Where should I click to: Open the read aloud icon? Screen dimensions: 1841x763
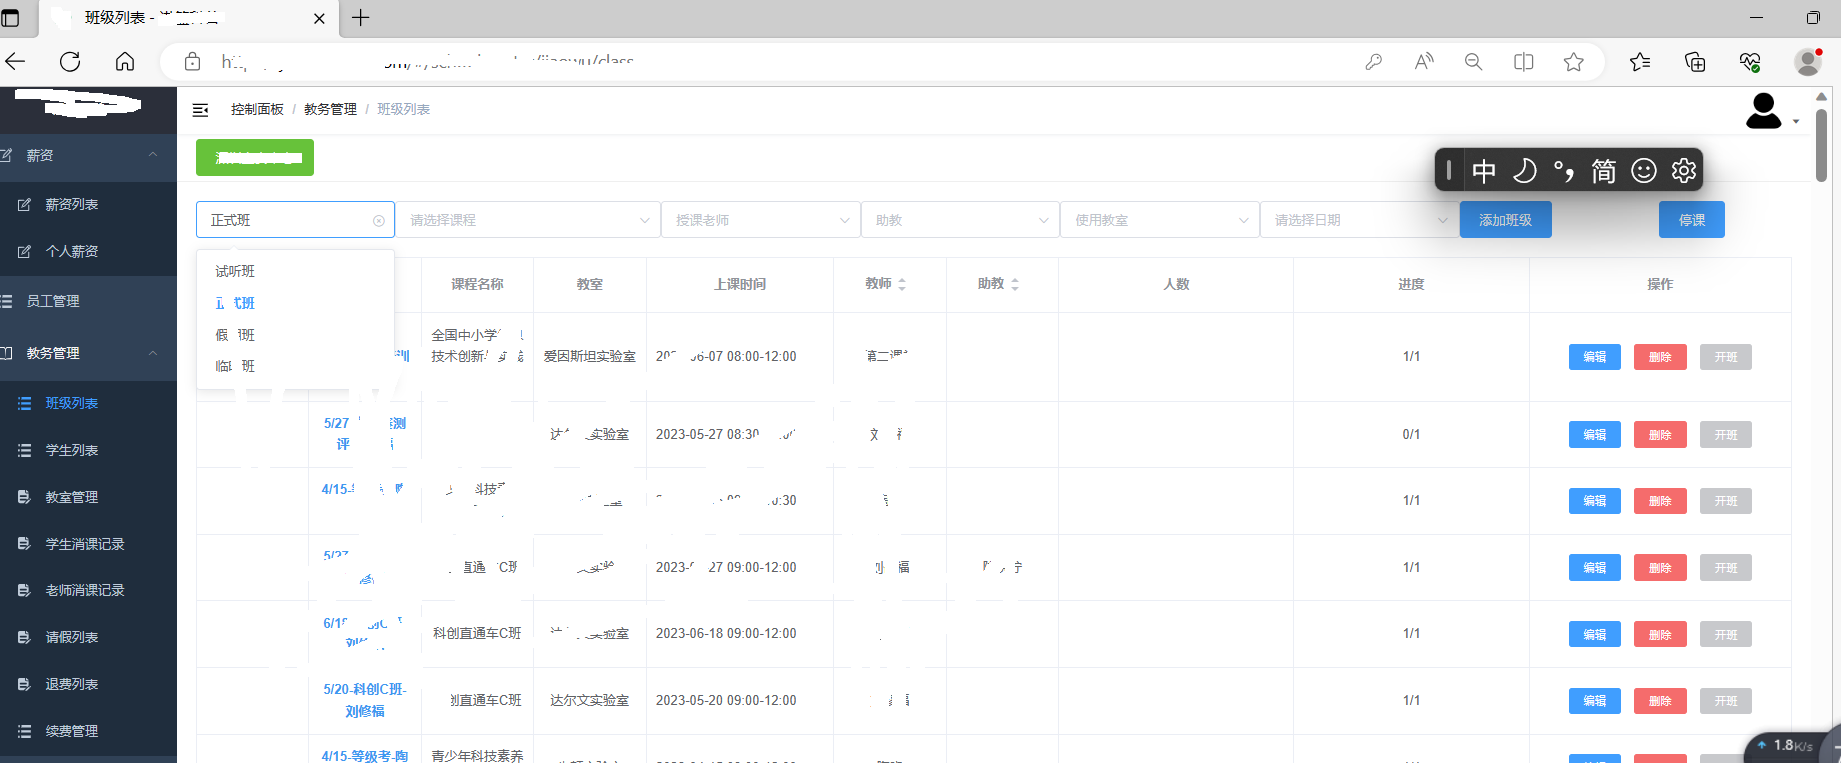tap(1424, 62)
